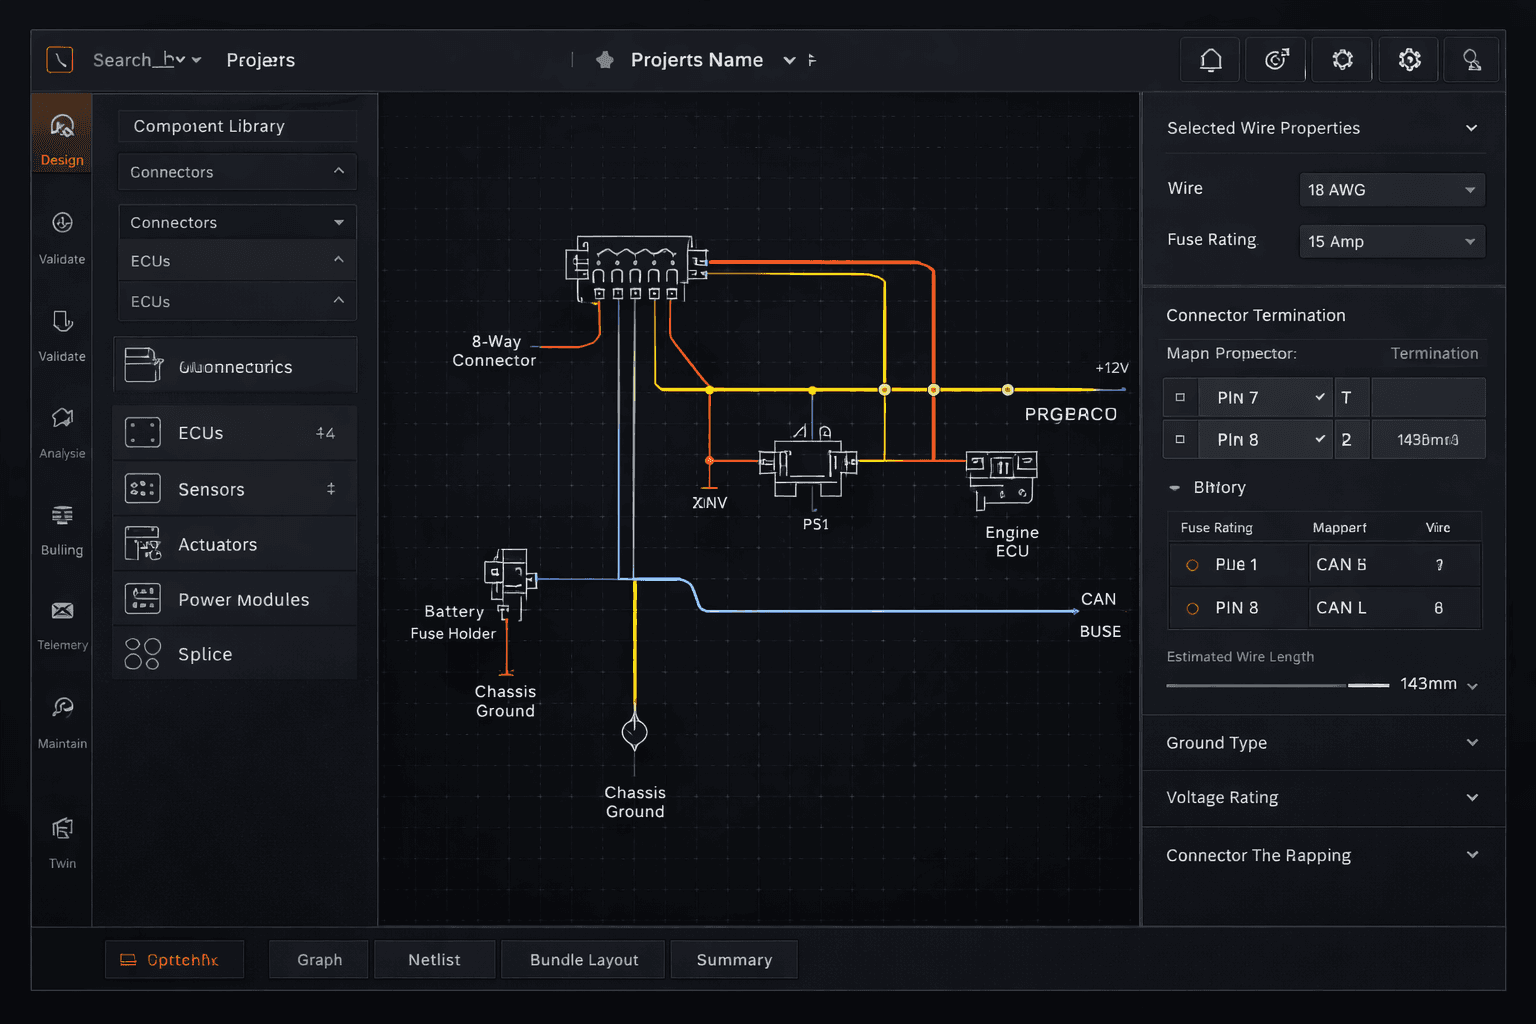Click the search field at the top
This screenshot has height=1024, width=1536.
(x=135, y=59)
